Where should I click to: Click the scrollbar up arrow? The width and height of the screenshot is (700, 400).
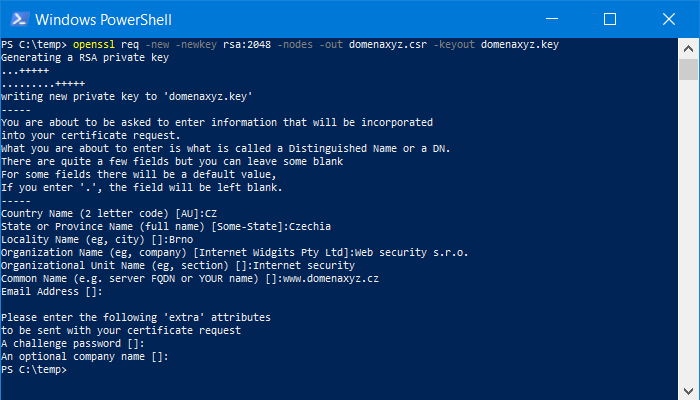point(688,47)
